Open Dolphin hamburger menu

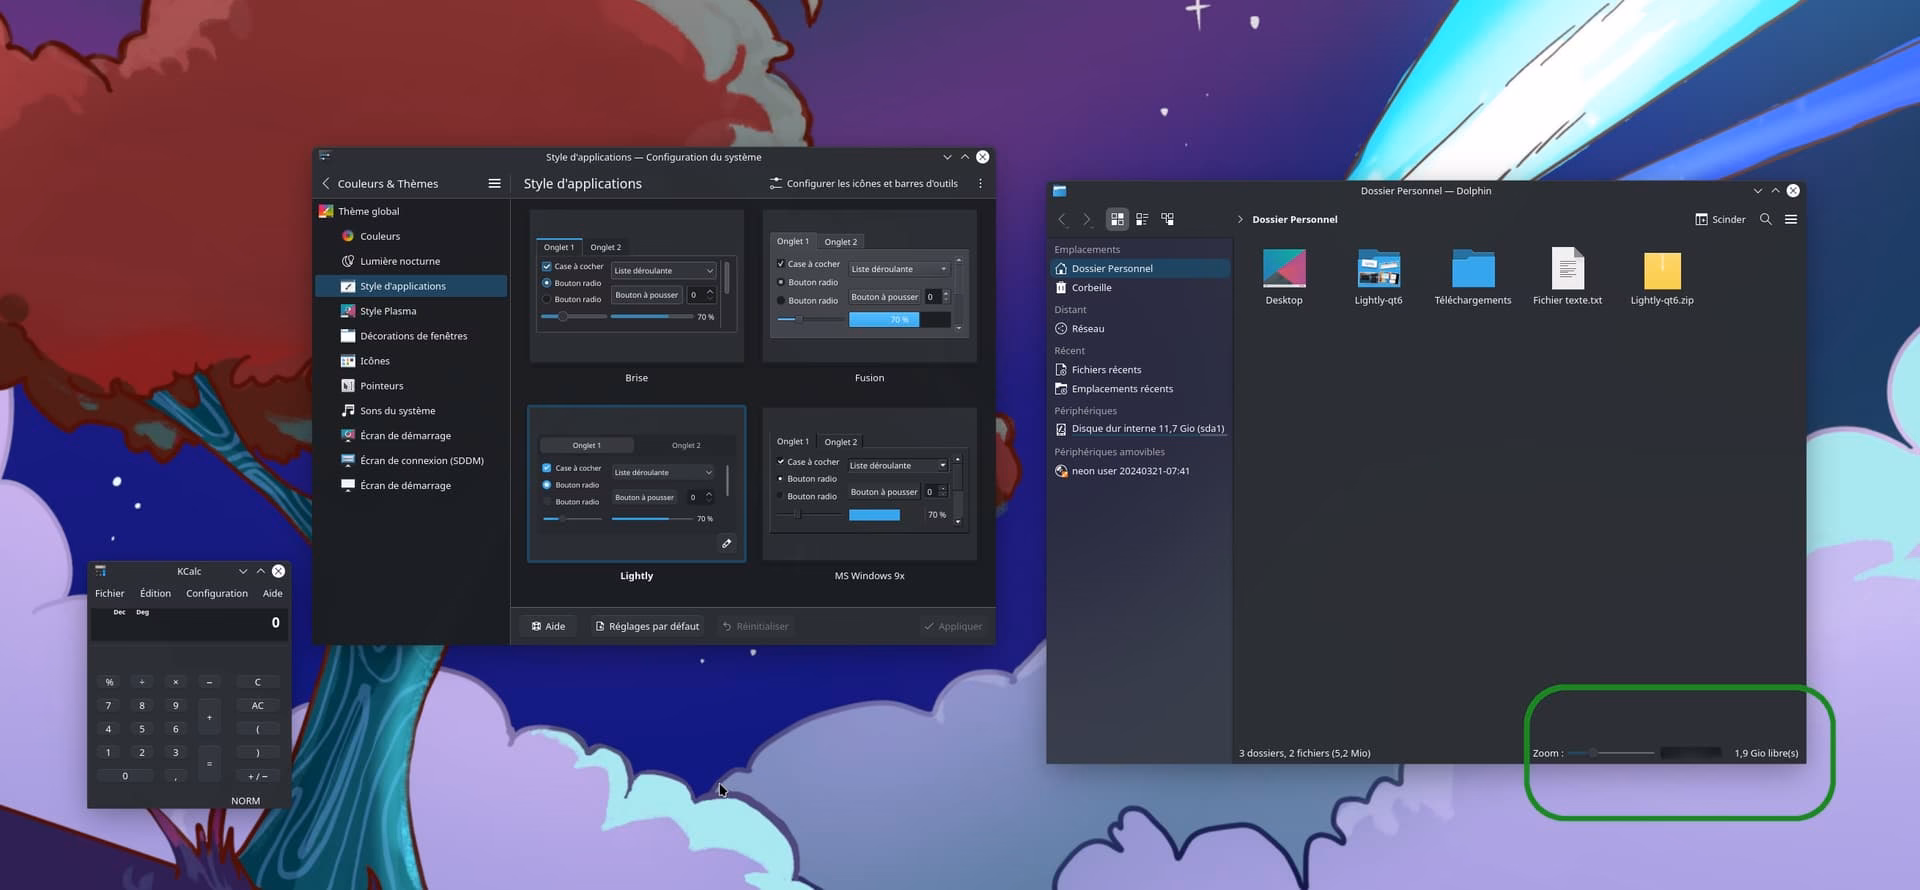click(1791, 220)
